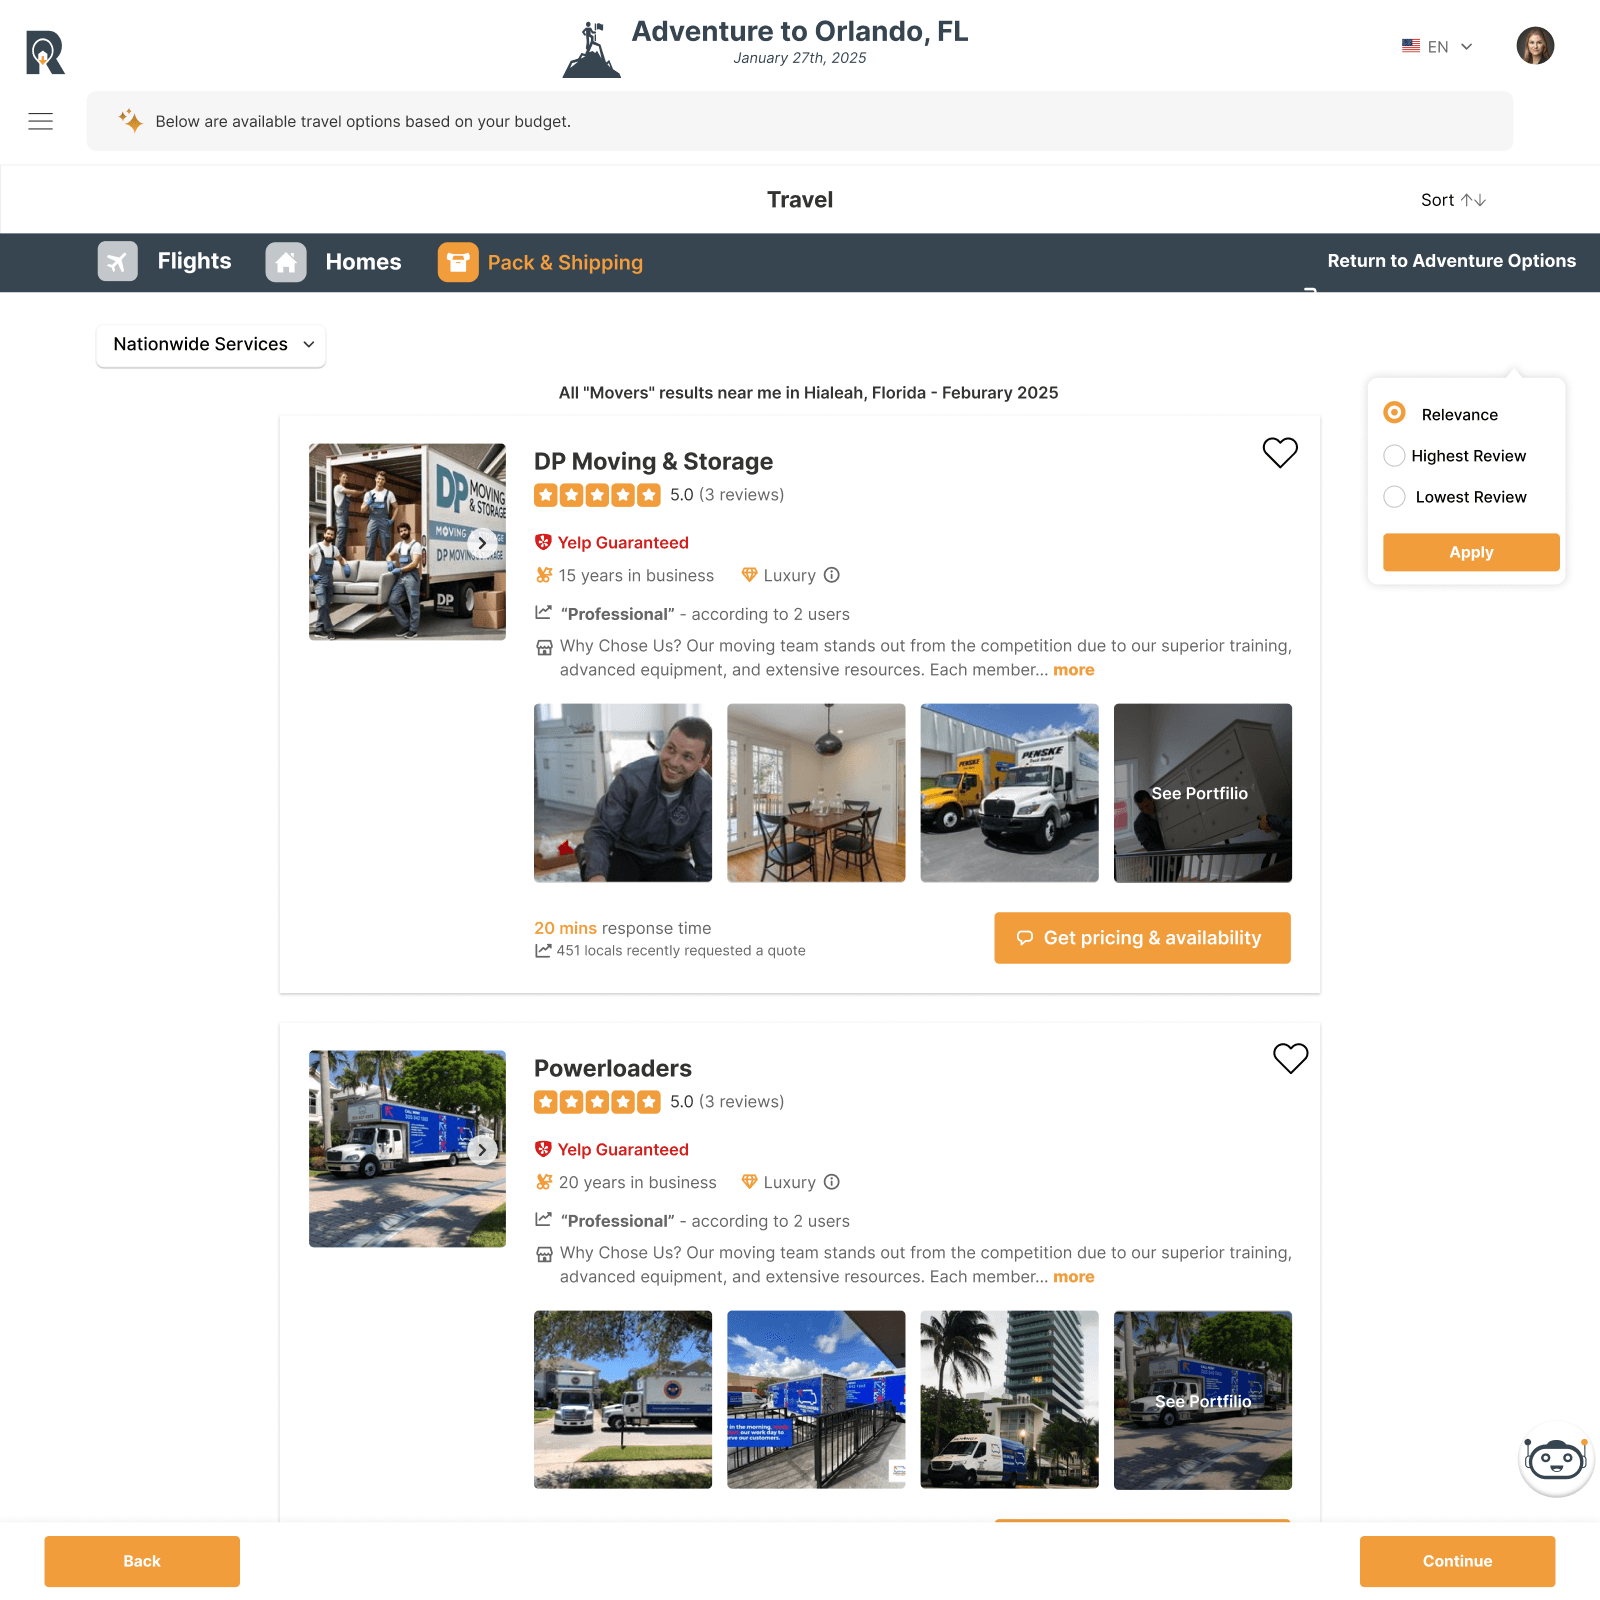Open the user profile avatar
The width and height of the screenshot is (1600, 1600).
[x=1535, y=46]
